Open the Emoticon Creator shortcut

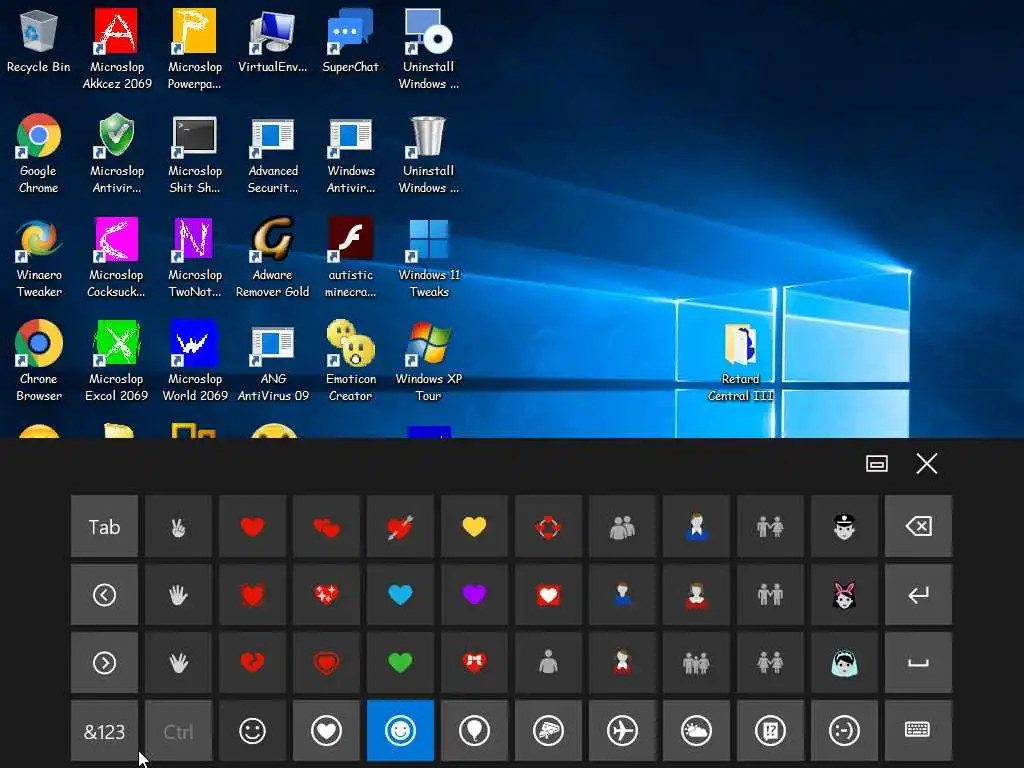(351, 361)
